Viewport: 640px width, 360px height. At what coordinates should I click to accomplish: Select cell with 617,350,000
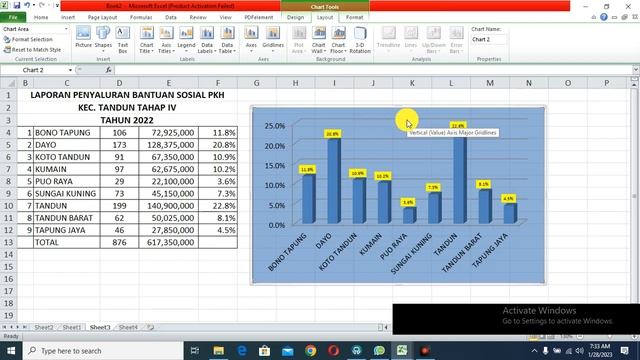click(169, 242)
